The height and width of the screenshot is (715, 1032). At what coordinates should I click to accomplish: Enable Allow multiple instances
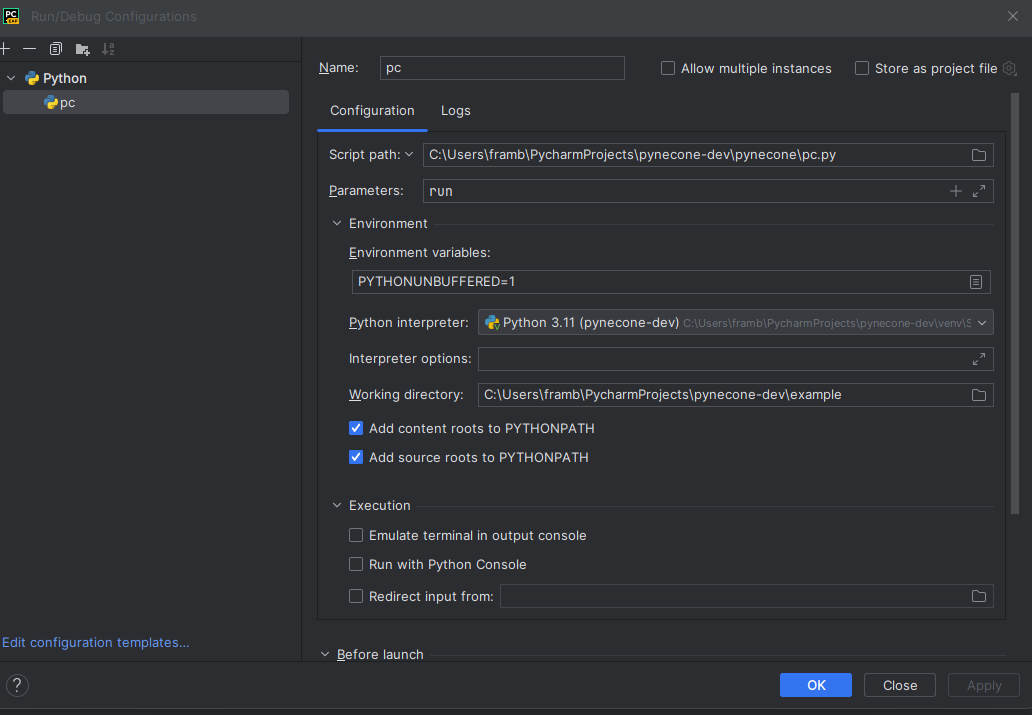pos(667,68)
